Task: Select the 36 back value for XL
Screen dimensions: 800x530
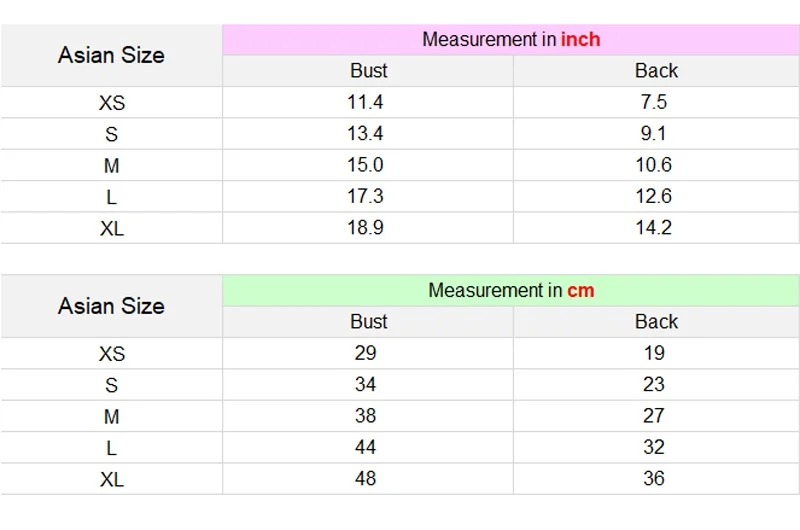Action: pos(653,479)
